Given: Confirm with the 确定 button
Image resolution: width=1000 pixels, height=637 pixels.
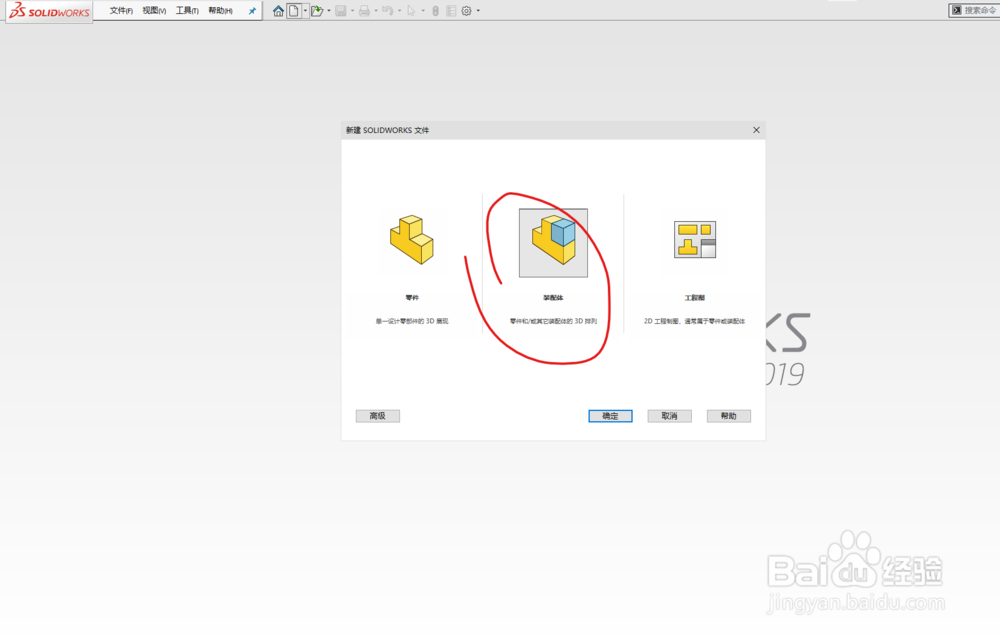Looking at the screenshot, I should click(610, 416).
